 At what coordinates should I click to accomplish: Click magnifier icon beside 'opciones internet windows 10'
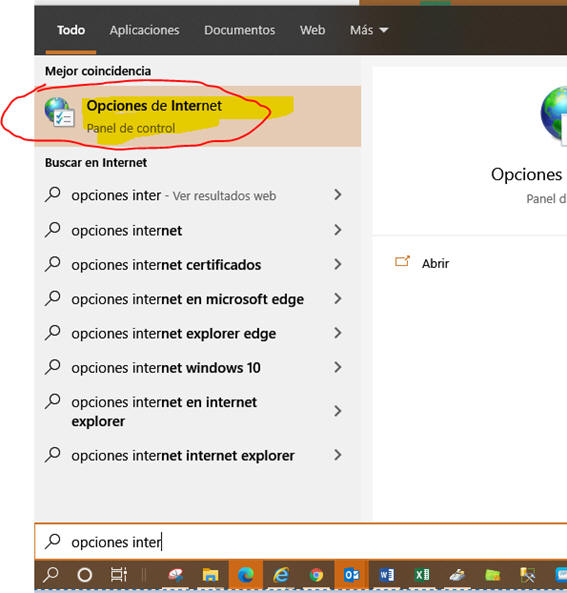[53, 367]
